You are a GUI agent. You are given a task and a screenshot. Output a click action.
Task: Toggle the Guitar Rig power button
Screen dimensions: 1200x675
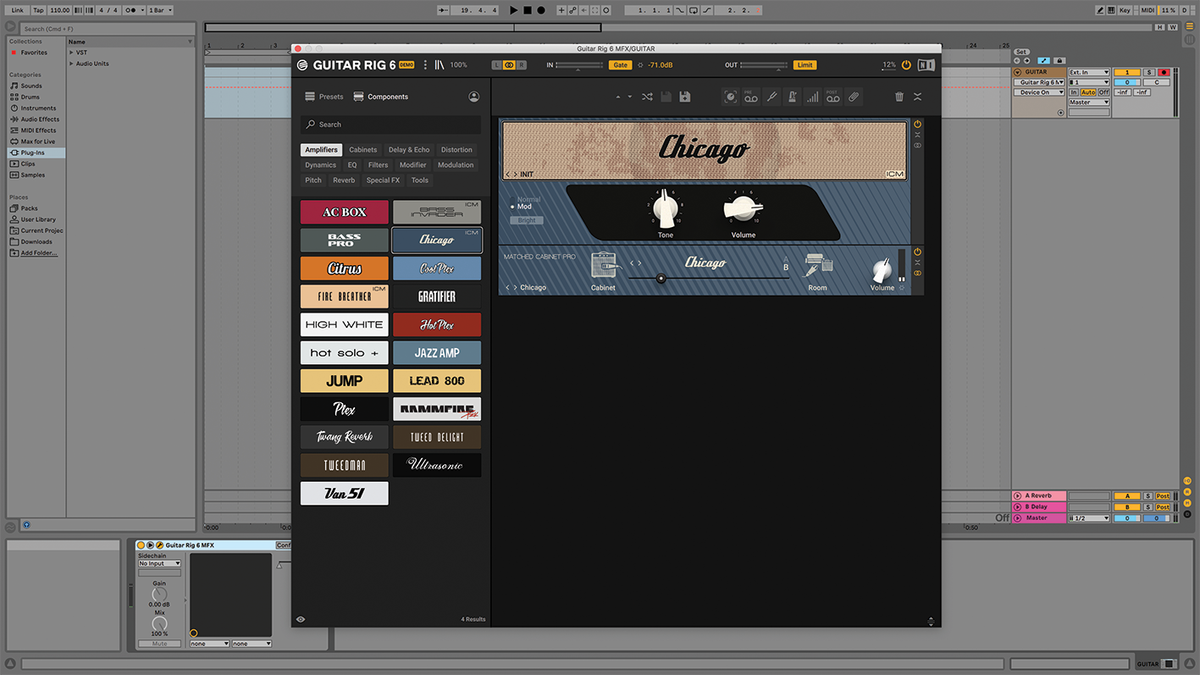(x=904, y=64)
